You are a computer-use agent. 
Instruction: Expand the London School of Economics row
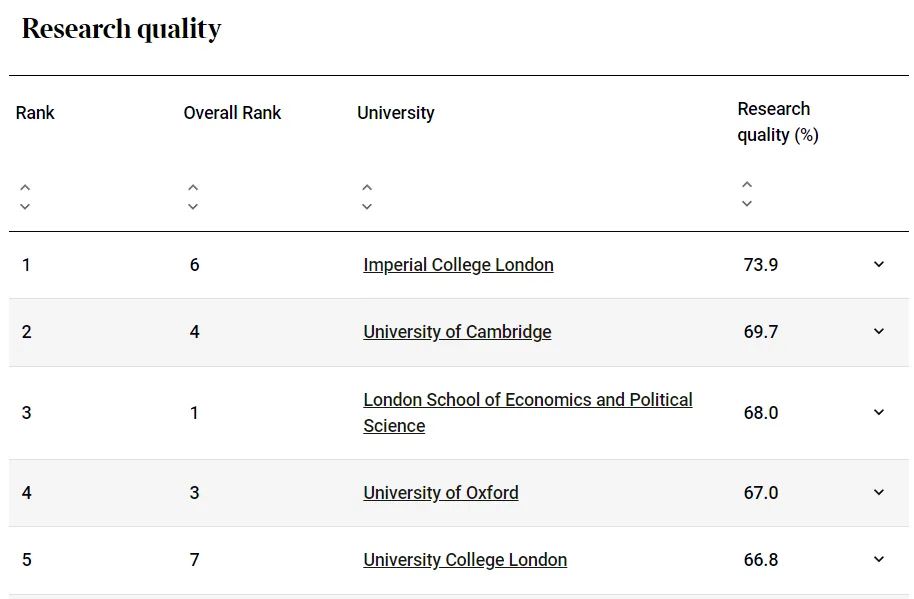(x=879, y=413)
